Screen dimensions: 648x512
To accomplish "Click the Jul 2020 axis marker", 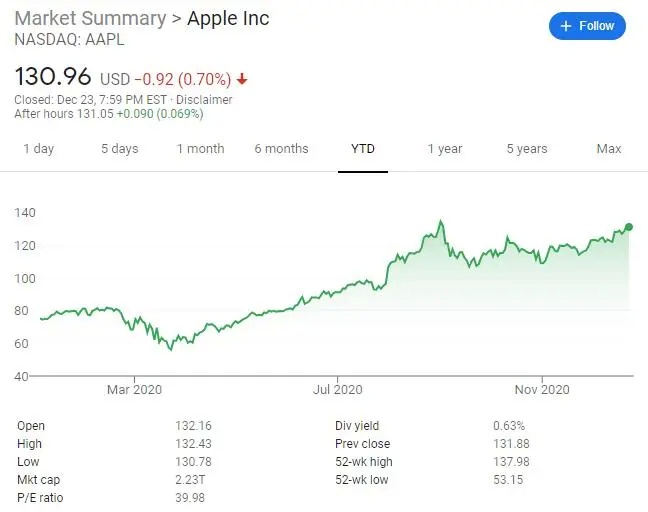I will click(338, 389).
